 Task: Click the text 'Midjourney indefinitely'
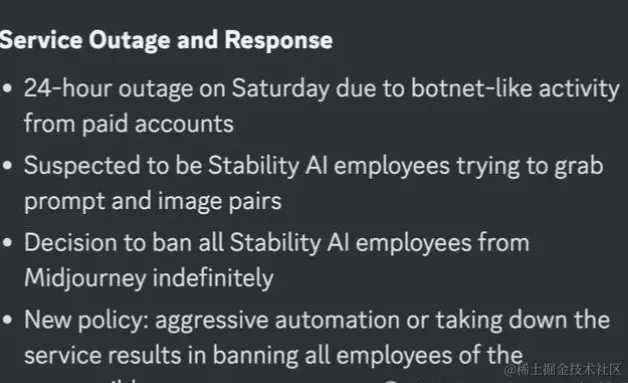tap(149, 278)
